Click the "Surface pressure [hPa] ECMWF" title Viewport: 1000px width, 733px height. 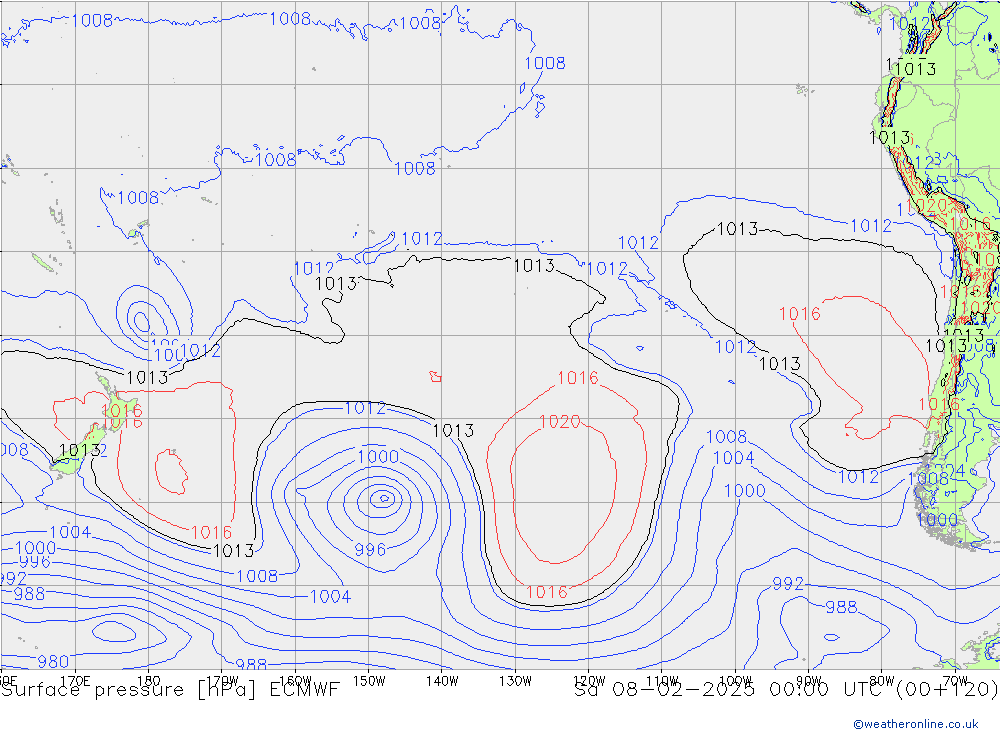170,690
